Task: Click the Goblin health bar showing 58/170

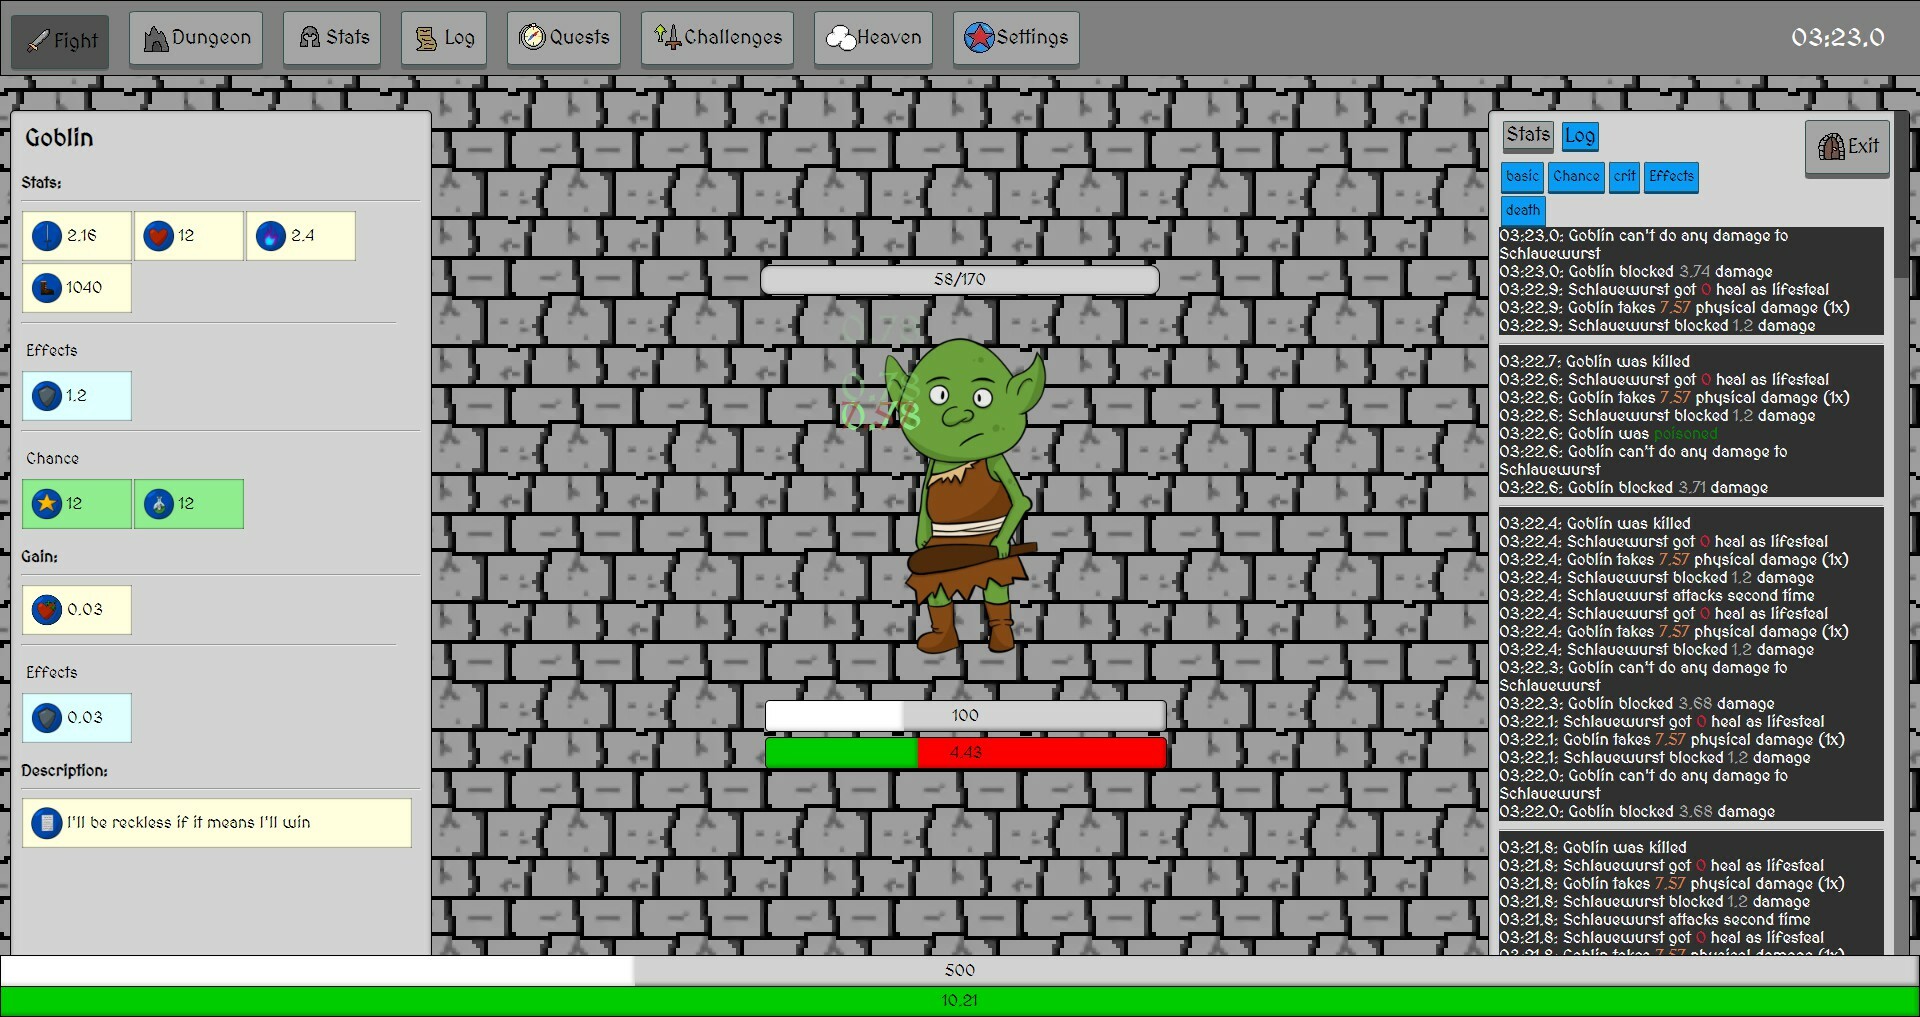Action: (x=960, y=279)
